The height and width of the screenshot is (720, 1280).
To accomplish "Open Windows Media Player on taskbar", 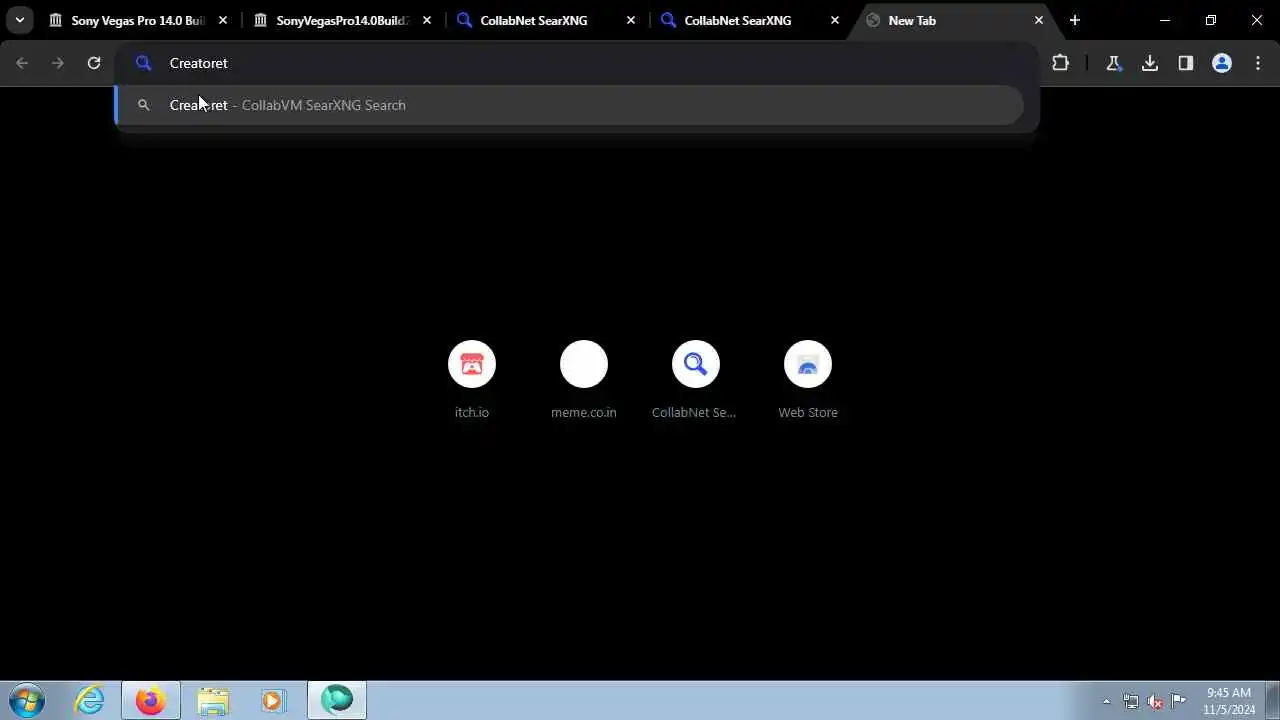I will (x=273, y=700).
